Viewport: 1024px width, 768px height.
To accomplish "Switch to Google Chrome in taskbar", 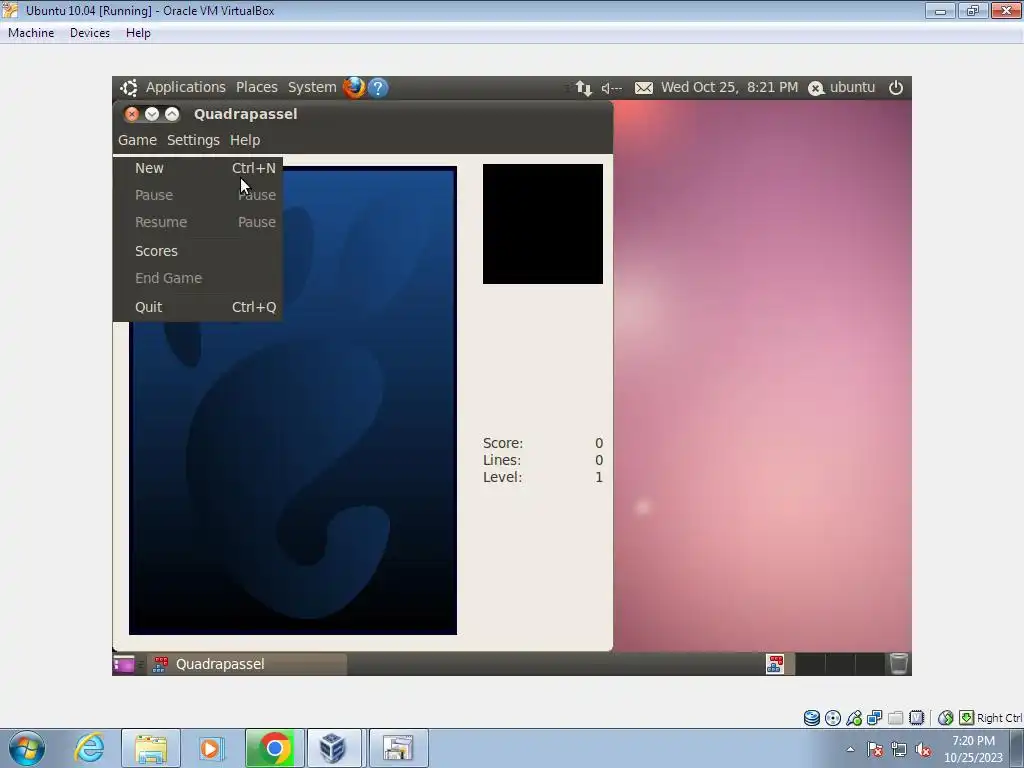I will tap(274, 748).
